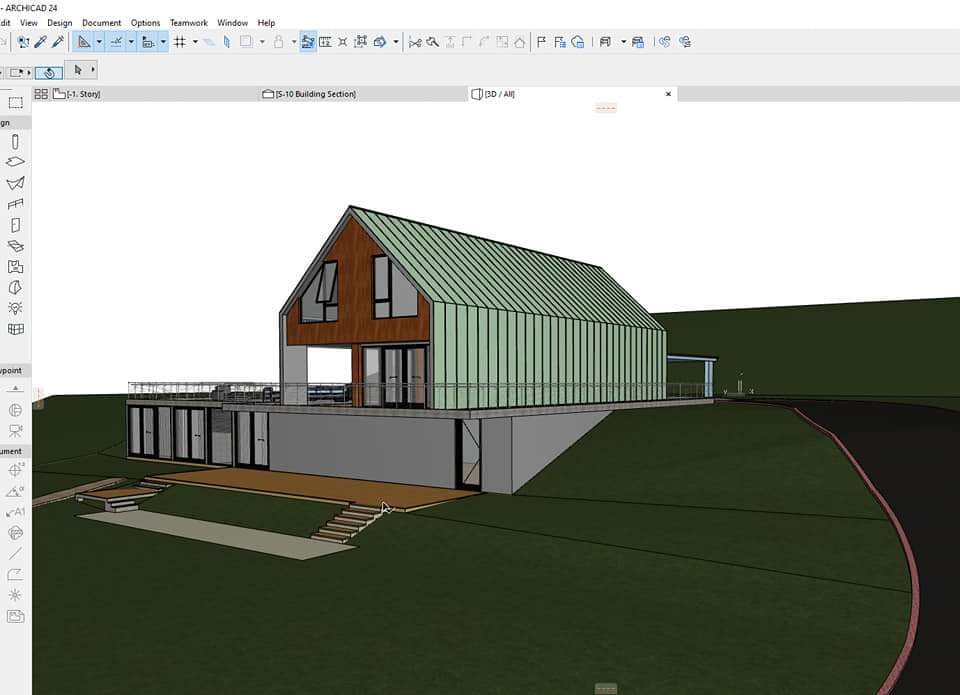Open the Teamwork menu
This screenshot has width=960, height=695.
(x=188, y=22)
